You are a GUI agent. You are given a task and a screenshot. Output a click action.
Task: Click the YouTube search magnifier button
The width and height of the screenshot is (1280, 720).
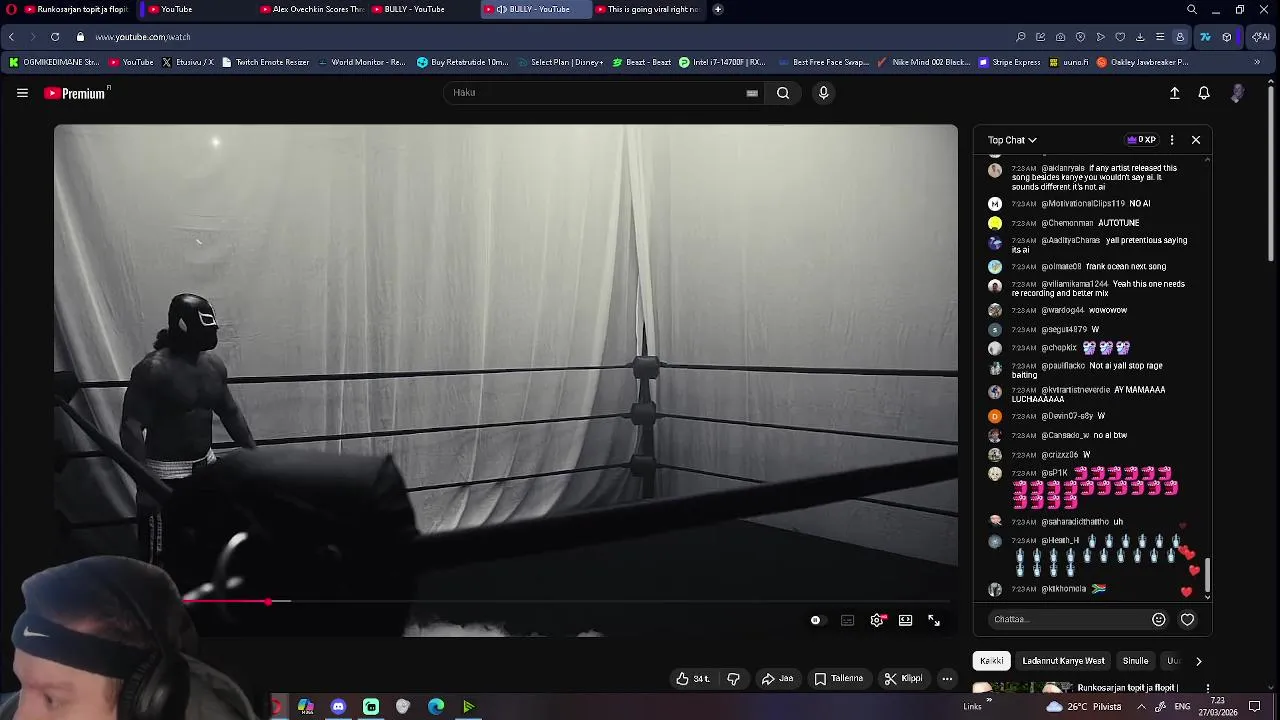coord(783,93)
